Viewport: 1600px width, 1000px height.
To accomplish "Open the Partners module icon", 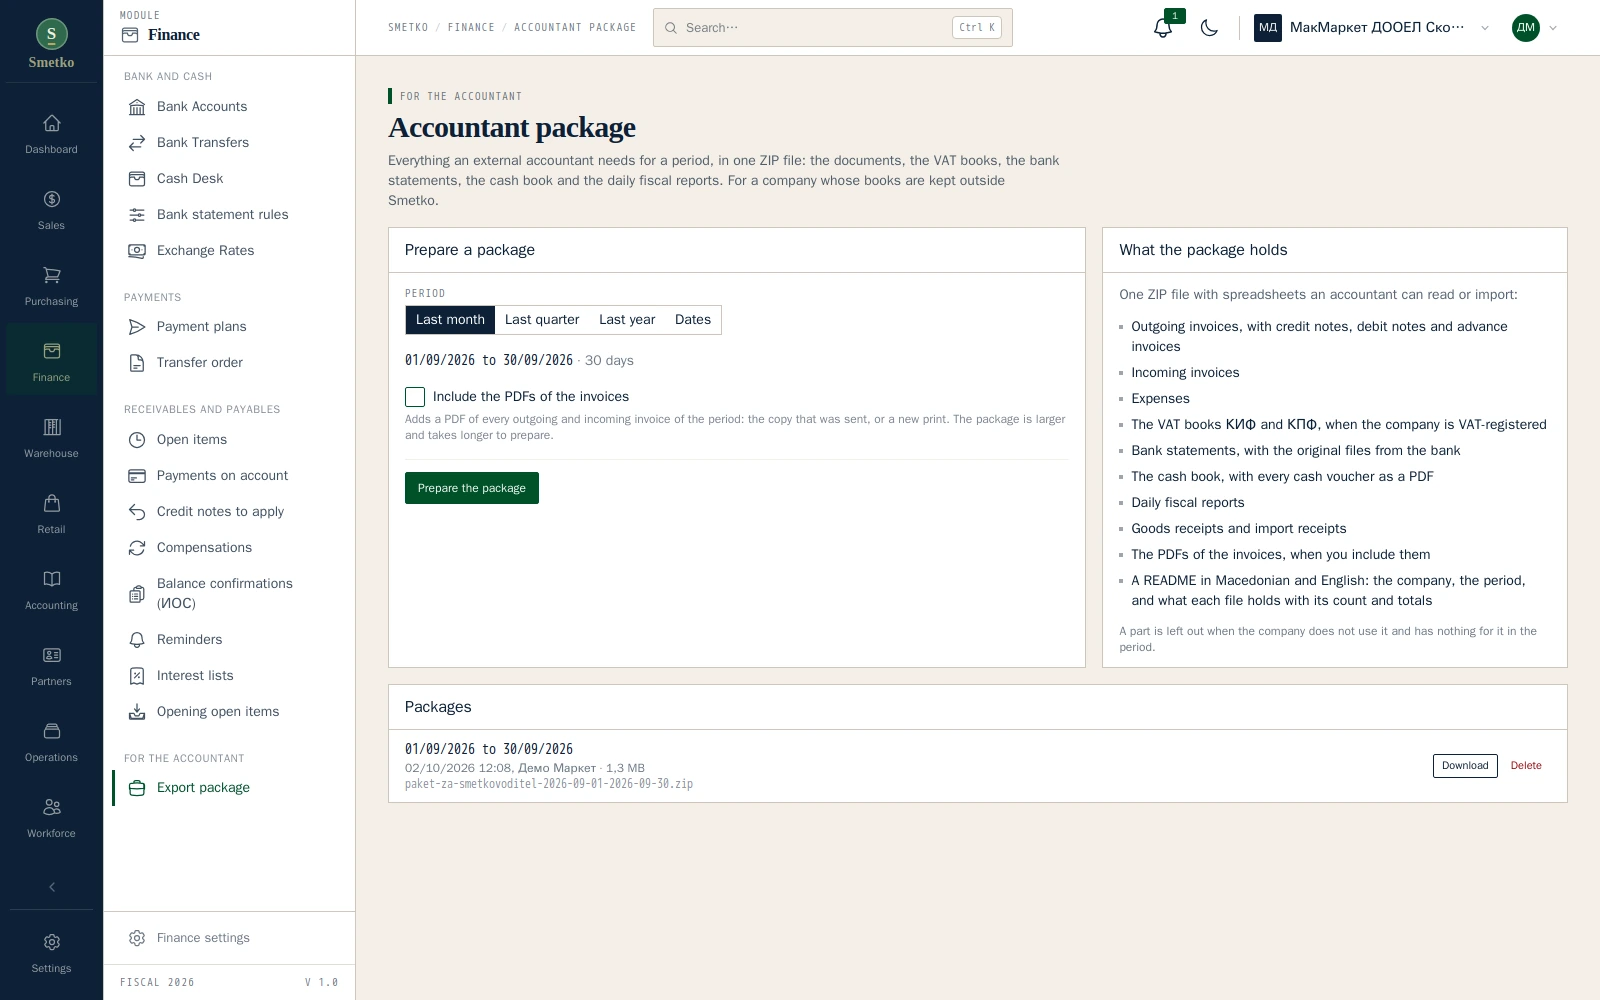I will (x=52, y=655).
